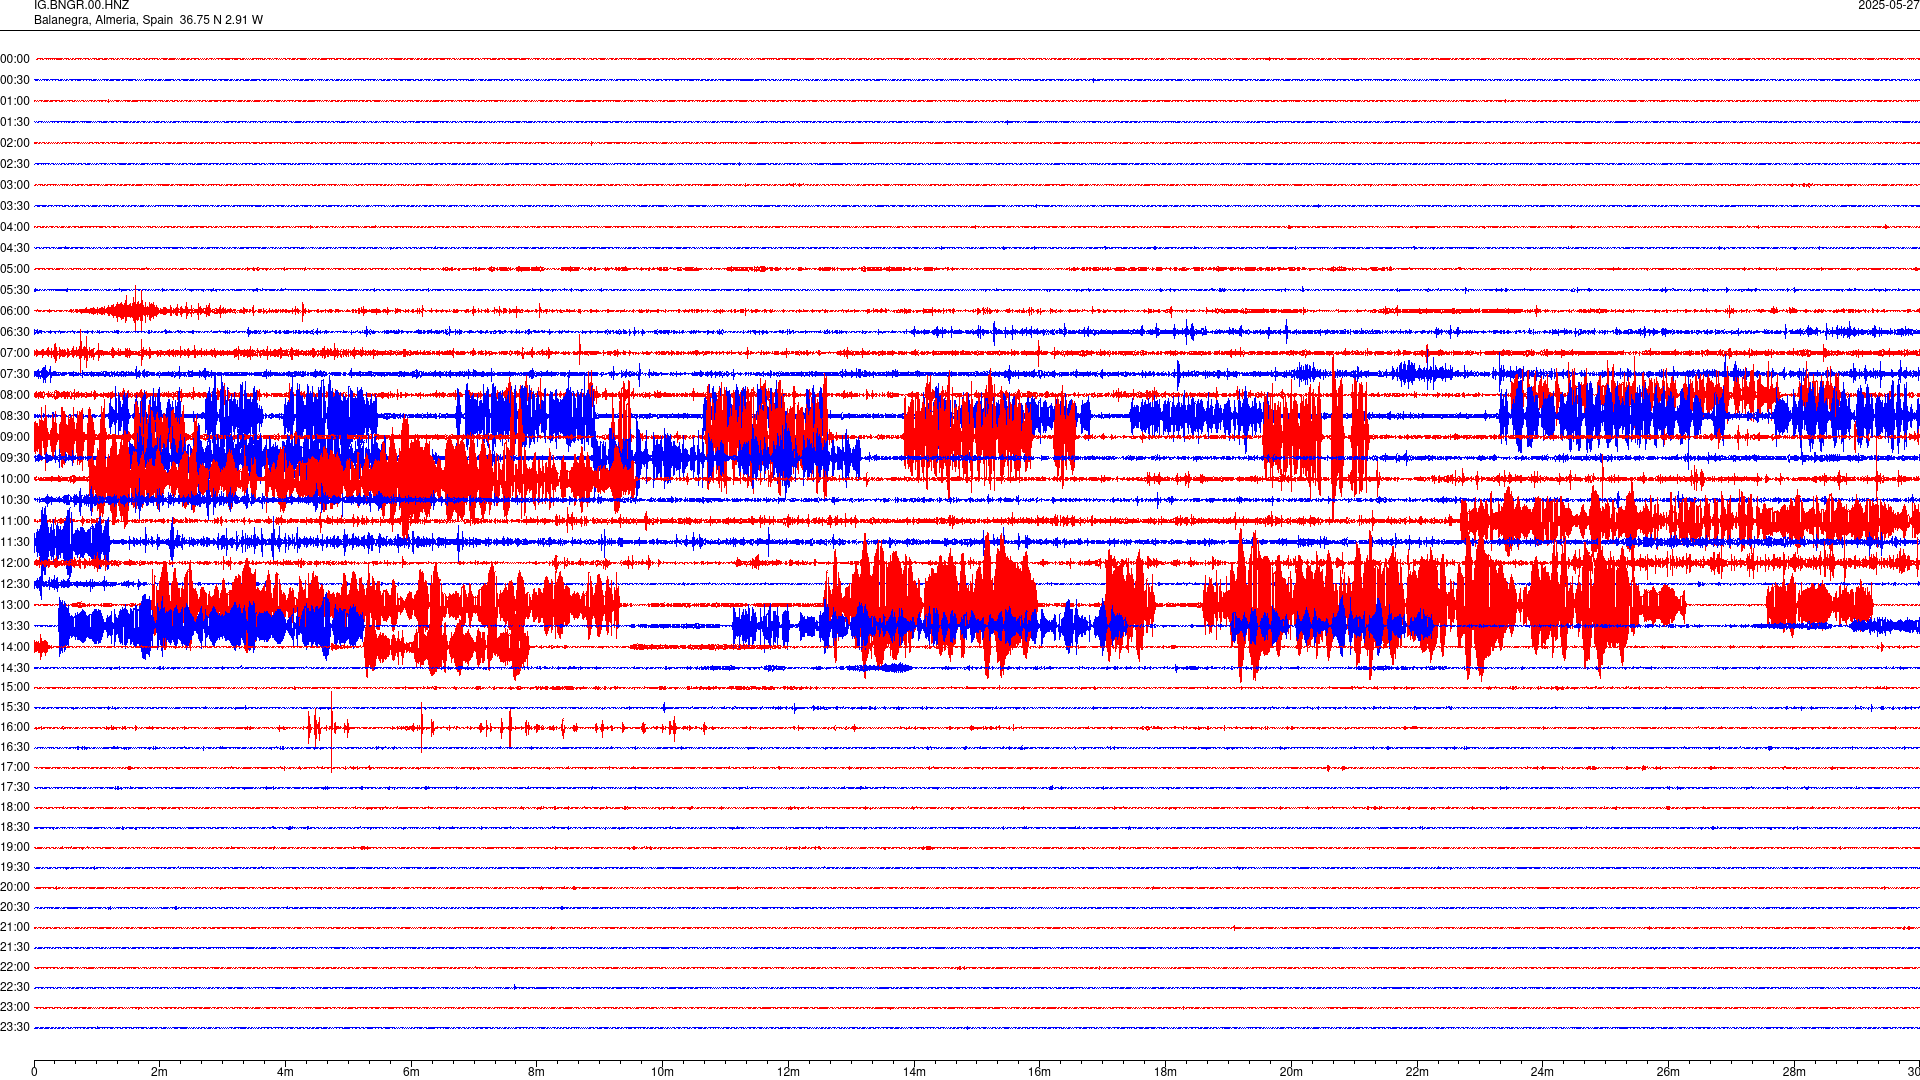This screenshot has width=1920, height=1080.
Task: Select the 16:00 trace time label
Action: pyautogui.click(x=15, y=727)
